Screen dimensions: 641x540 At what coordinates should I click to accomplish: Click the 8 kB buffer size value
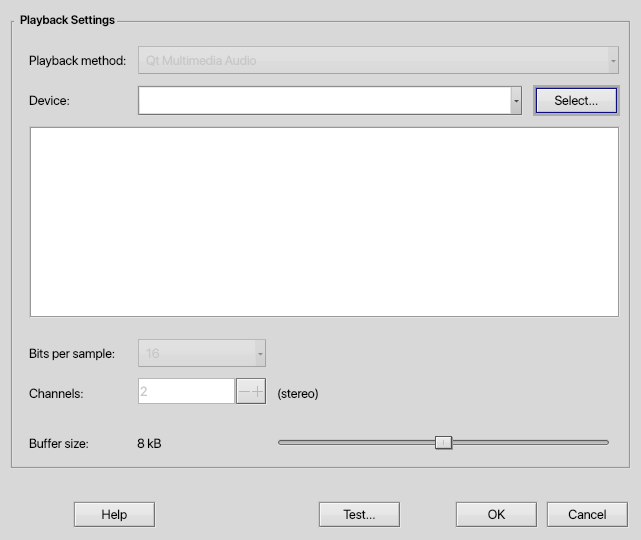click(x=149, y=444)
